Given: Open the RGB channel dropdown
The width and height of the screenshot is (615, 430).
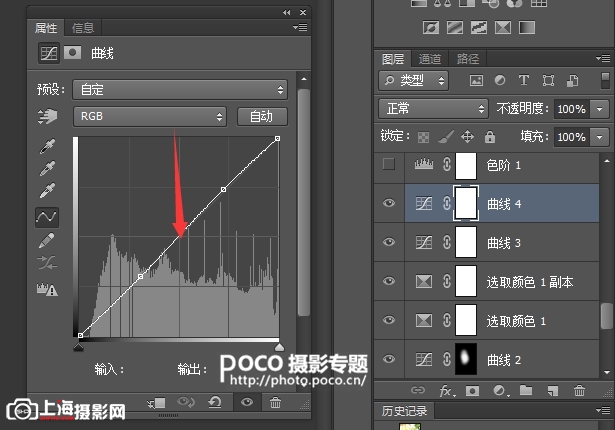Looking at the screenshot, I should (150, 117).
